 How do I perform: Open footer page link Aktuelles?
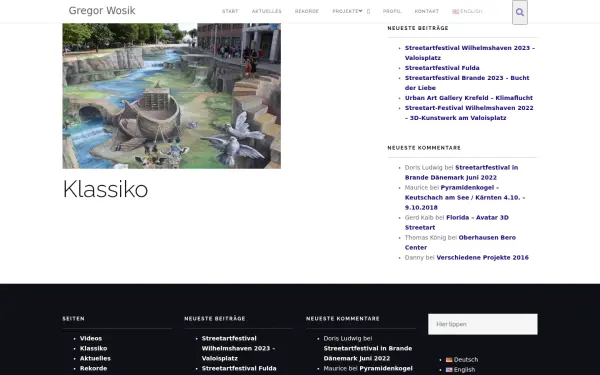coord(95,358)
